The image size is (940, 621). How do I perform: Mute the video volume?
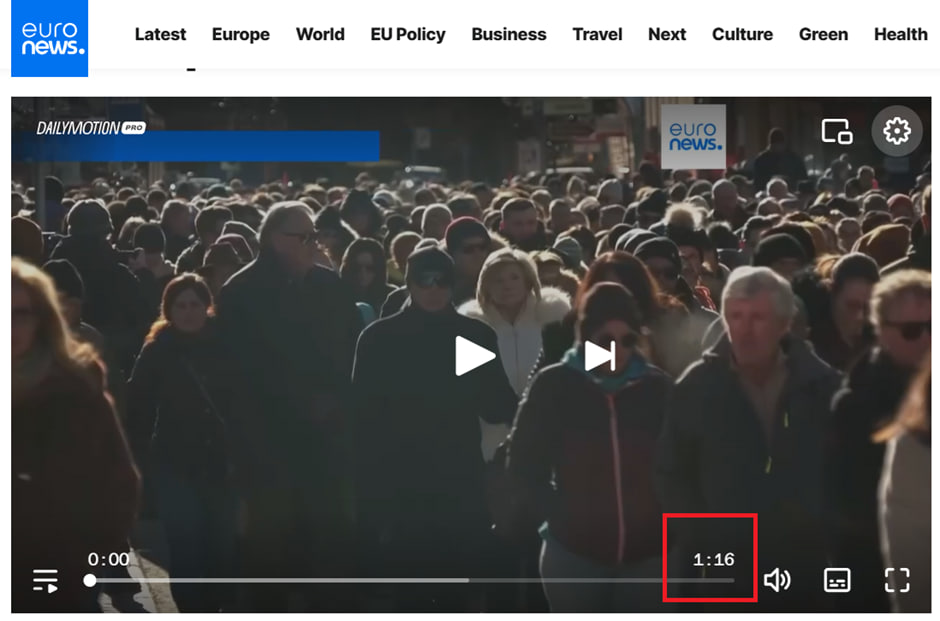click(x=777, y=580)
